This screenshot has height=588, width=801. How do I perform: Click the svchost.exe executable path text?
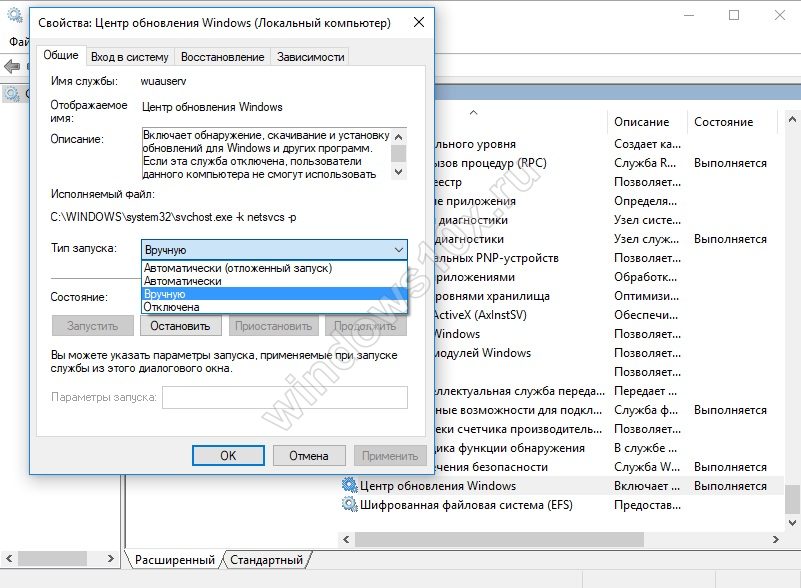[173, 217]
